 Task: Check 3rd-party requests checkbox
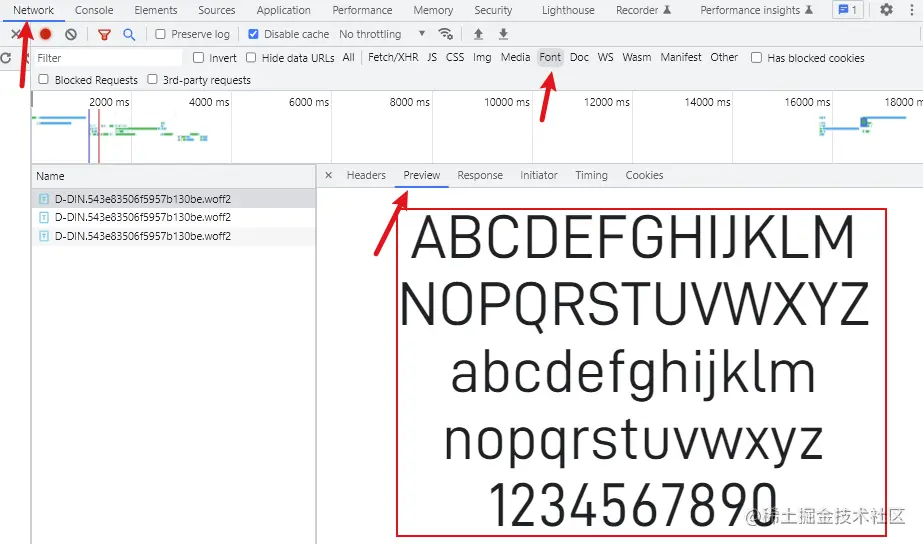pyautogui.click(x=152, y=79)
